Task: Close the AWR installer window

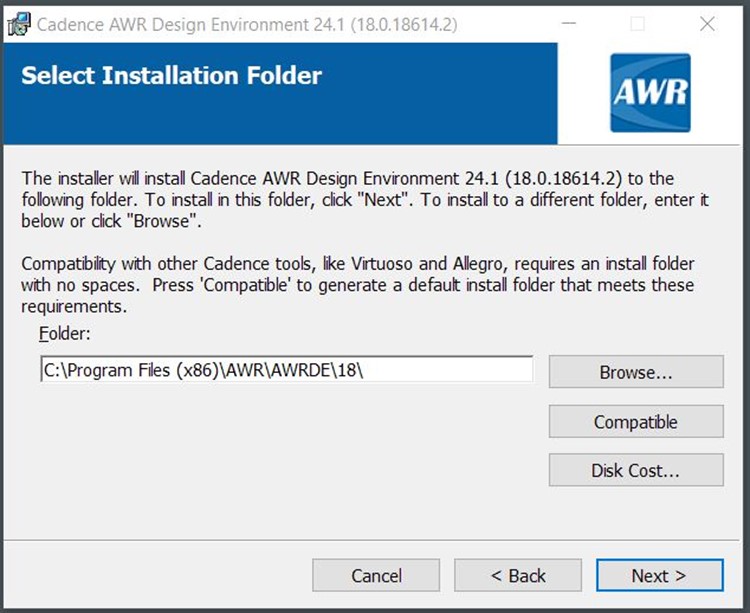Action: [707, 23]
